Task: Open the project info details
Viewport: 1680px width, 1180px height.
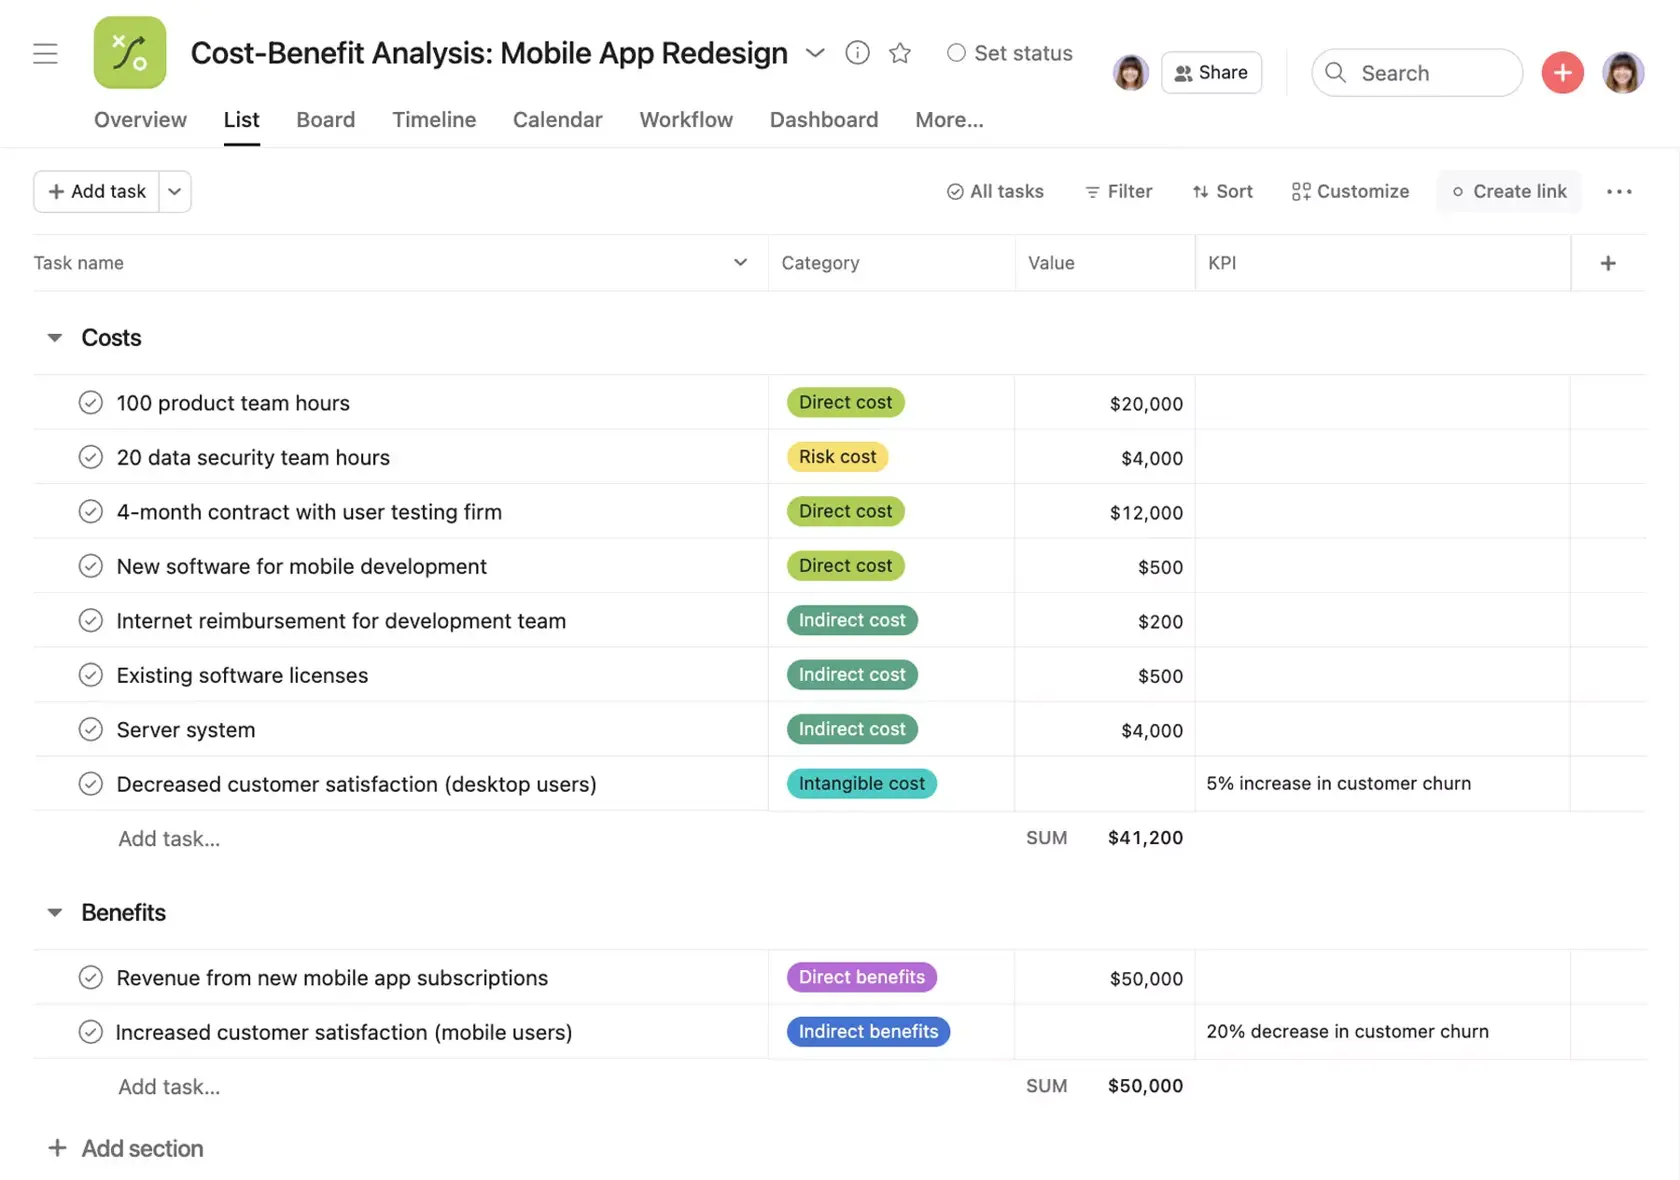Action: 857,53
